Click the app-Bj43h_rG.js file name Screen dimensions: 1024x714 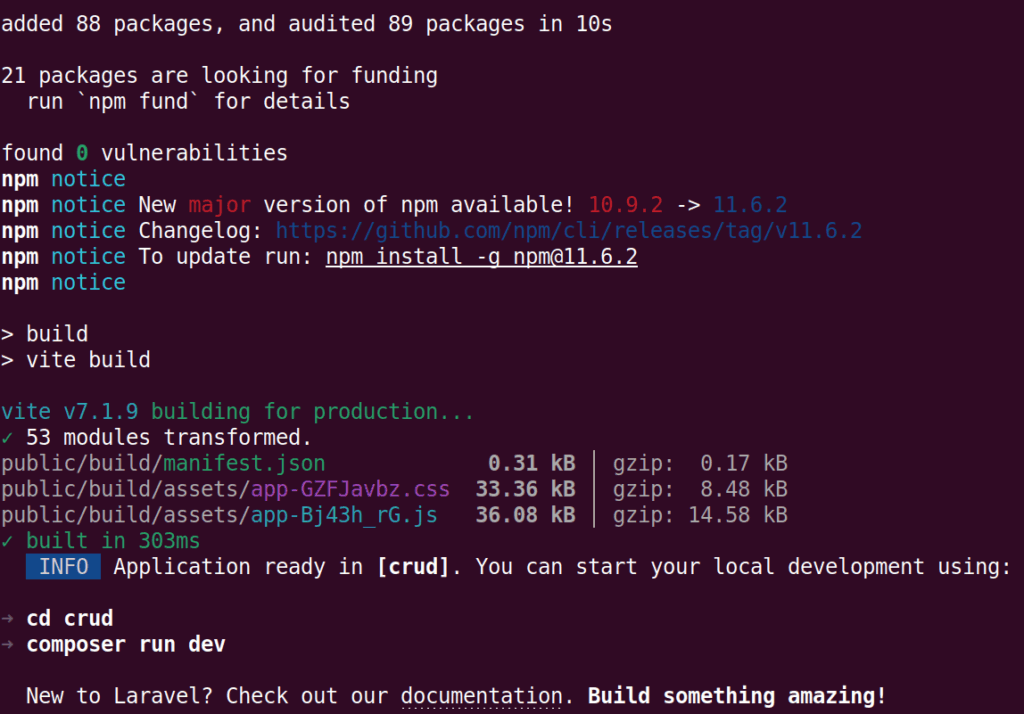tap(344, 515)
